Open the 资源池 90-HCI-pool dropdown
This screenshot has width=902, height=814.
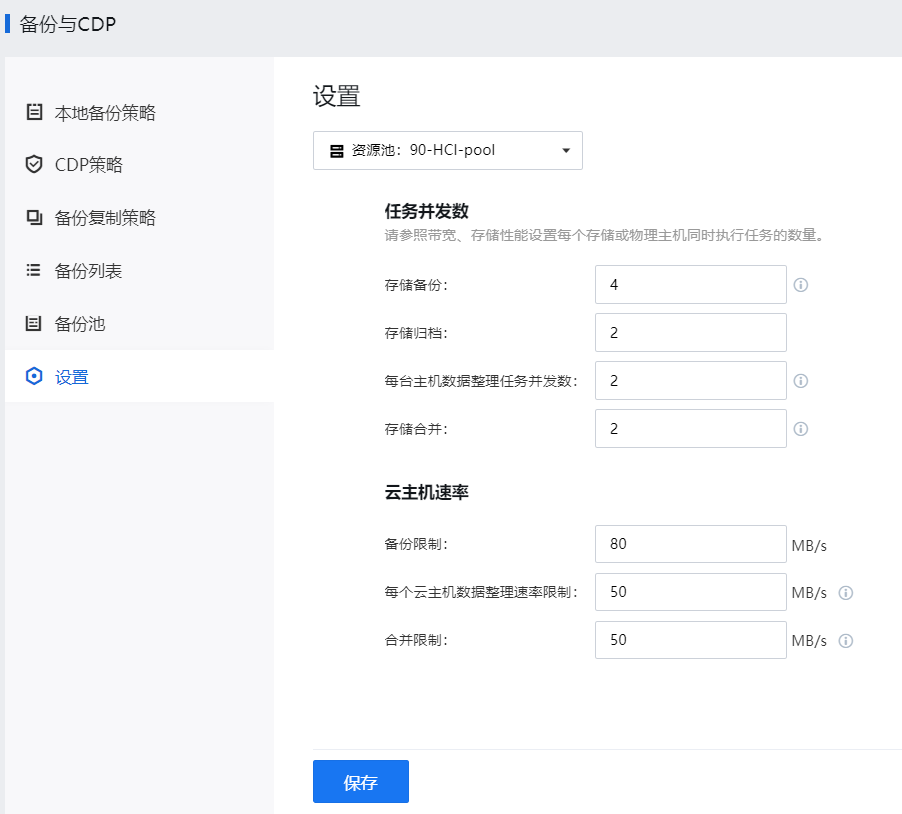click(447, 151)
